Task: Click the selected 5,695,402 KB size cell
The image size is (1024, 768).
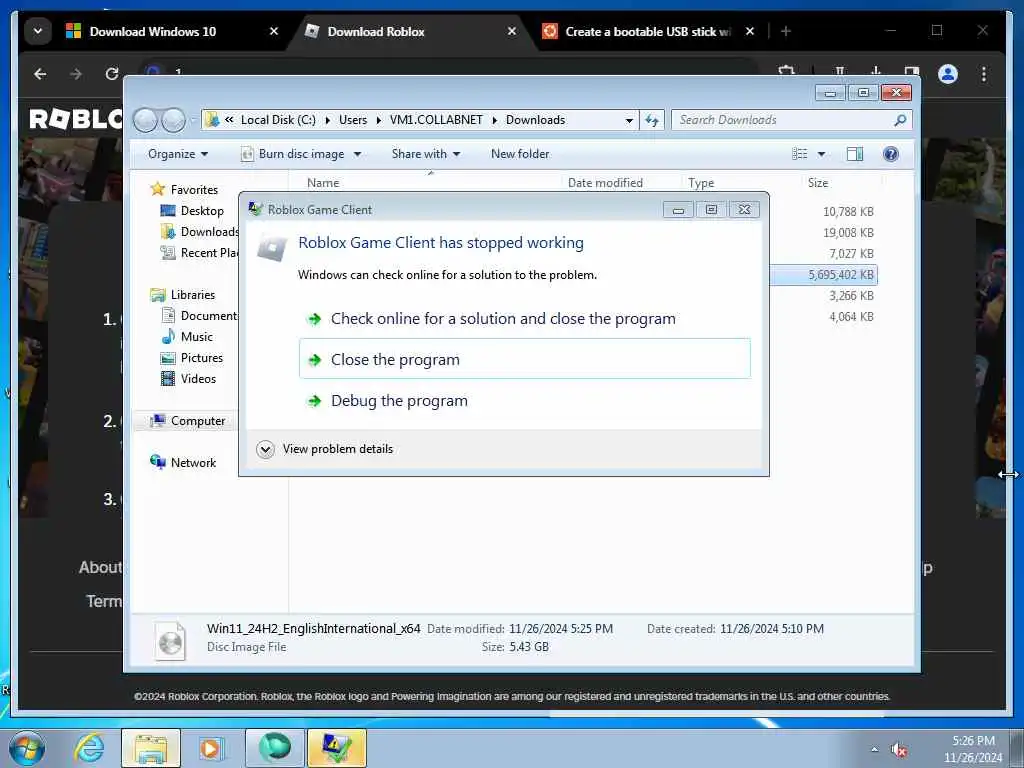Action: [840, 275]
